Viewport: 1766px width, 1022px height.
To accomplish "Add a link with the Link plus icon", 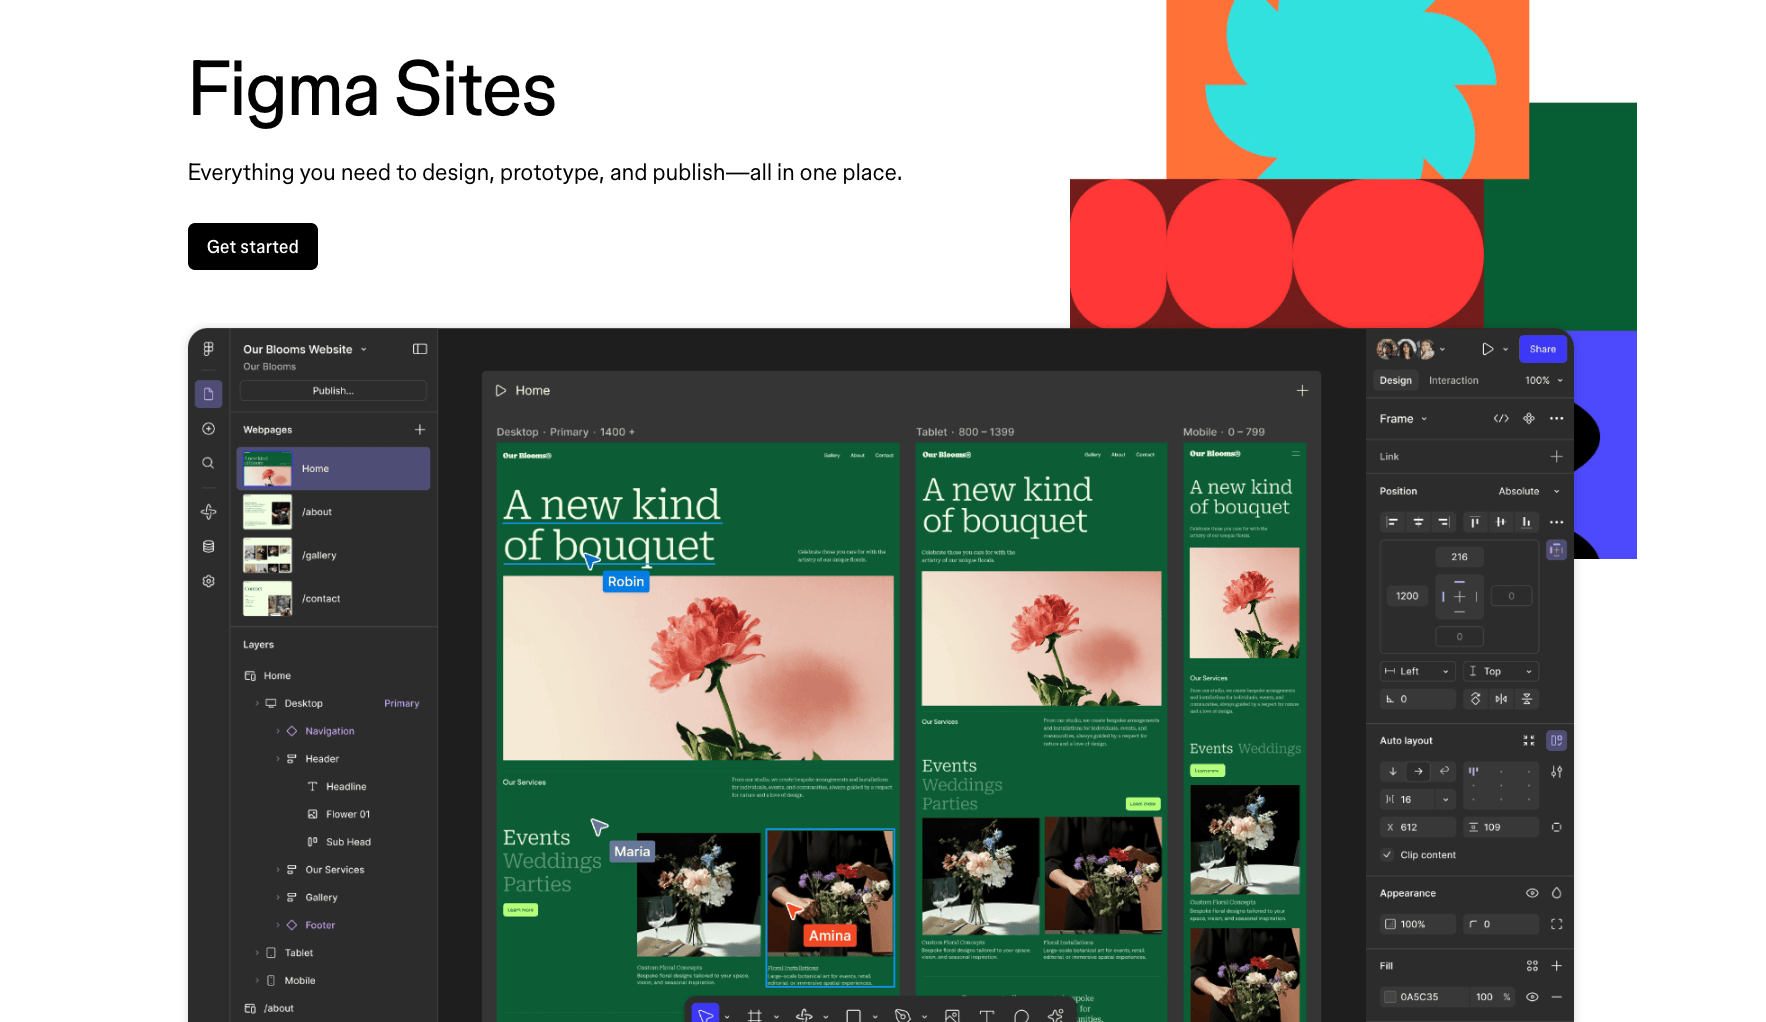I will point(1556,456).
